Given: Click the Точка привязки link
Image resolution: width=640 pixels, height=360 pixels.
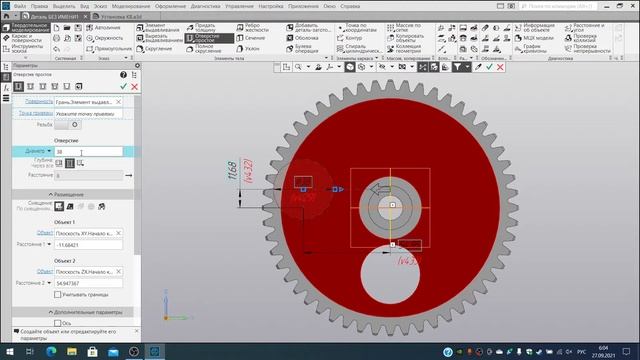Looking at the screenshot, I should (x=36, y=113).
